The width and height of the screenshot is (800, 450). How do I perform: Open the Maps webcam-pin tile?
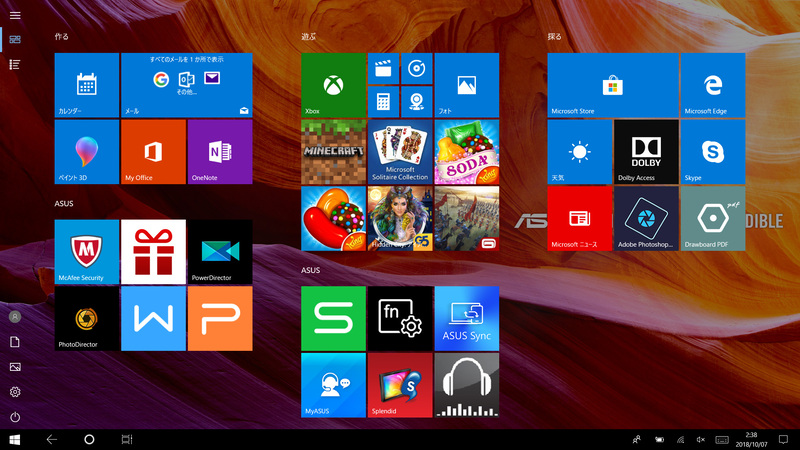pos(416,102)
